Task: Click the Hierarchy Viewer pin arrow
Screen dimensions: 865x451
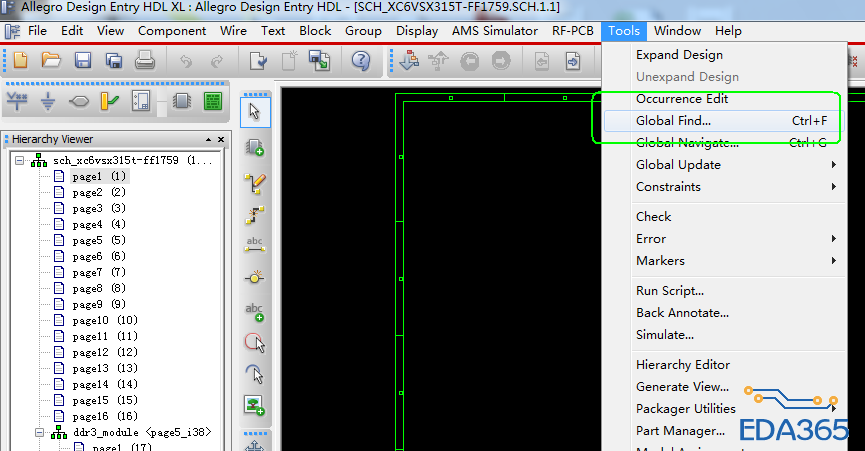Action: click(209, 139)
